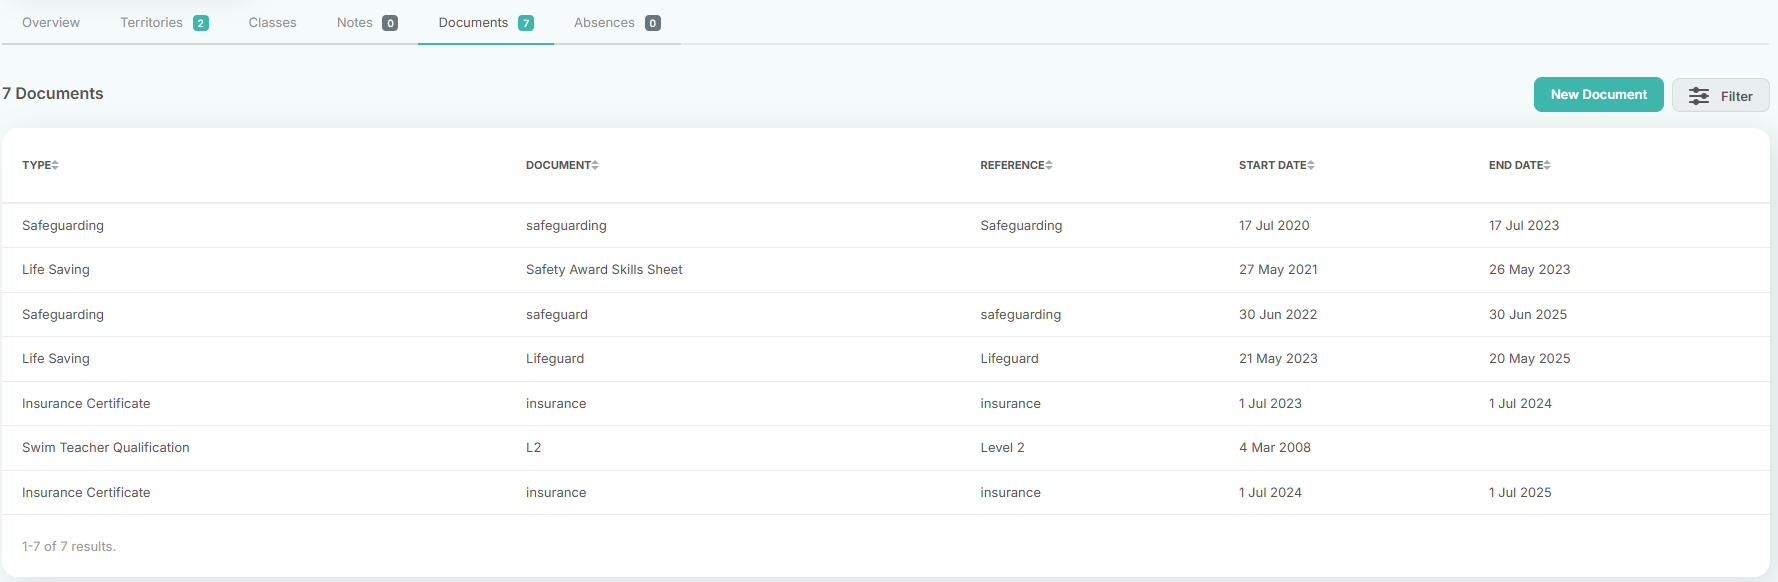Click the Territories count badge
This screenshot has height=582, width=1778.
pos(201,23)
